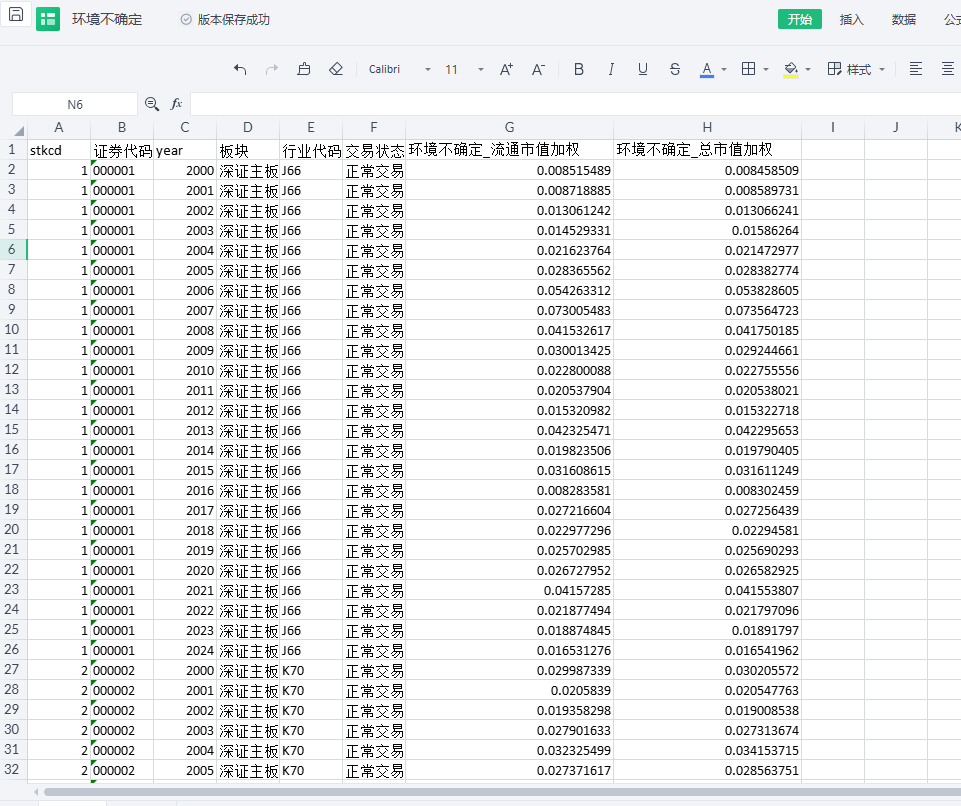Toggle italic formatting
Image resolution: width=961 pixels, height=806 pixels.
point(610,69)
